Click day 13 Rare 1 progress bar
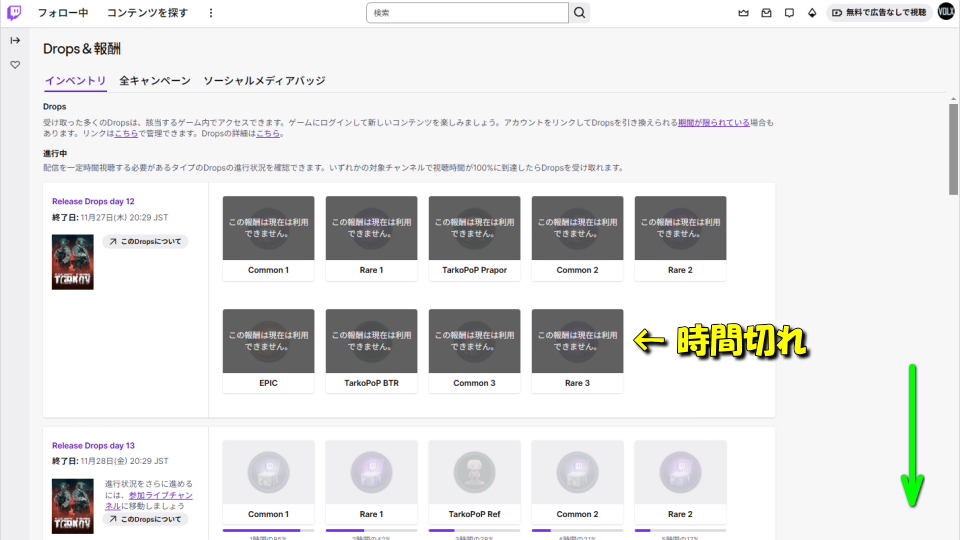This screenshot has width=960, height=540. click(x=372, y=530)
